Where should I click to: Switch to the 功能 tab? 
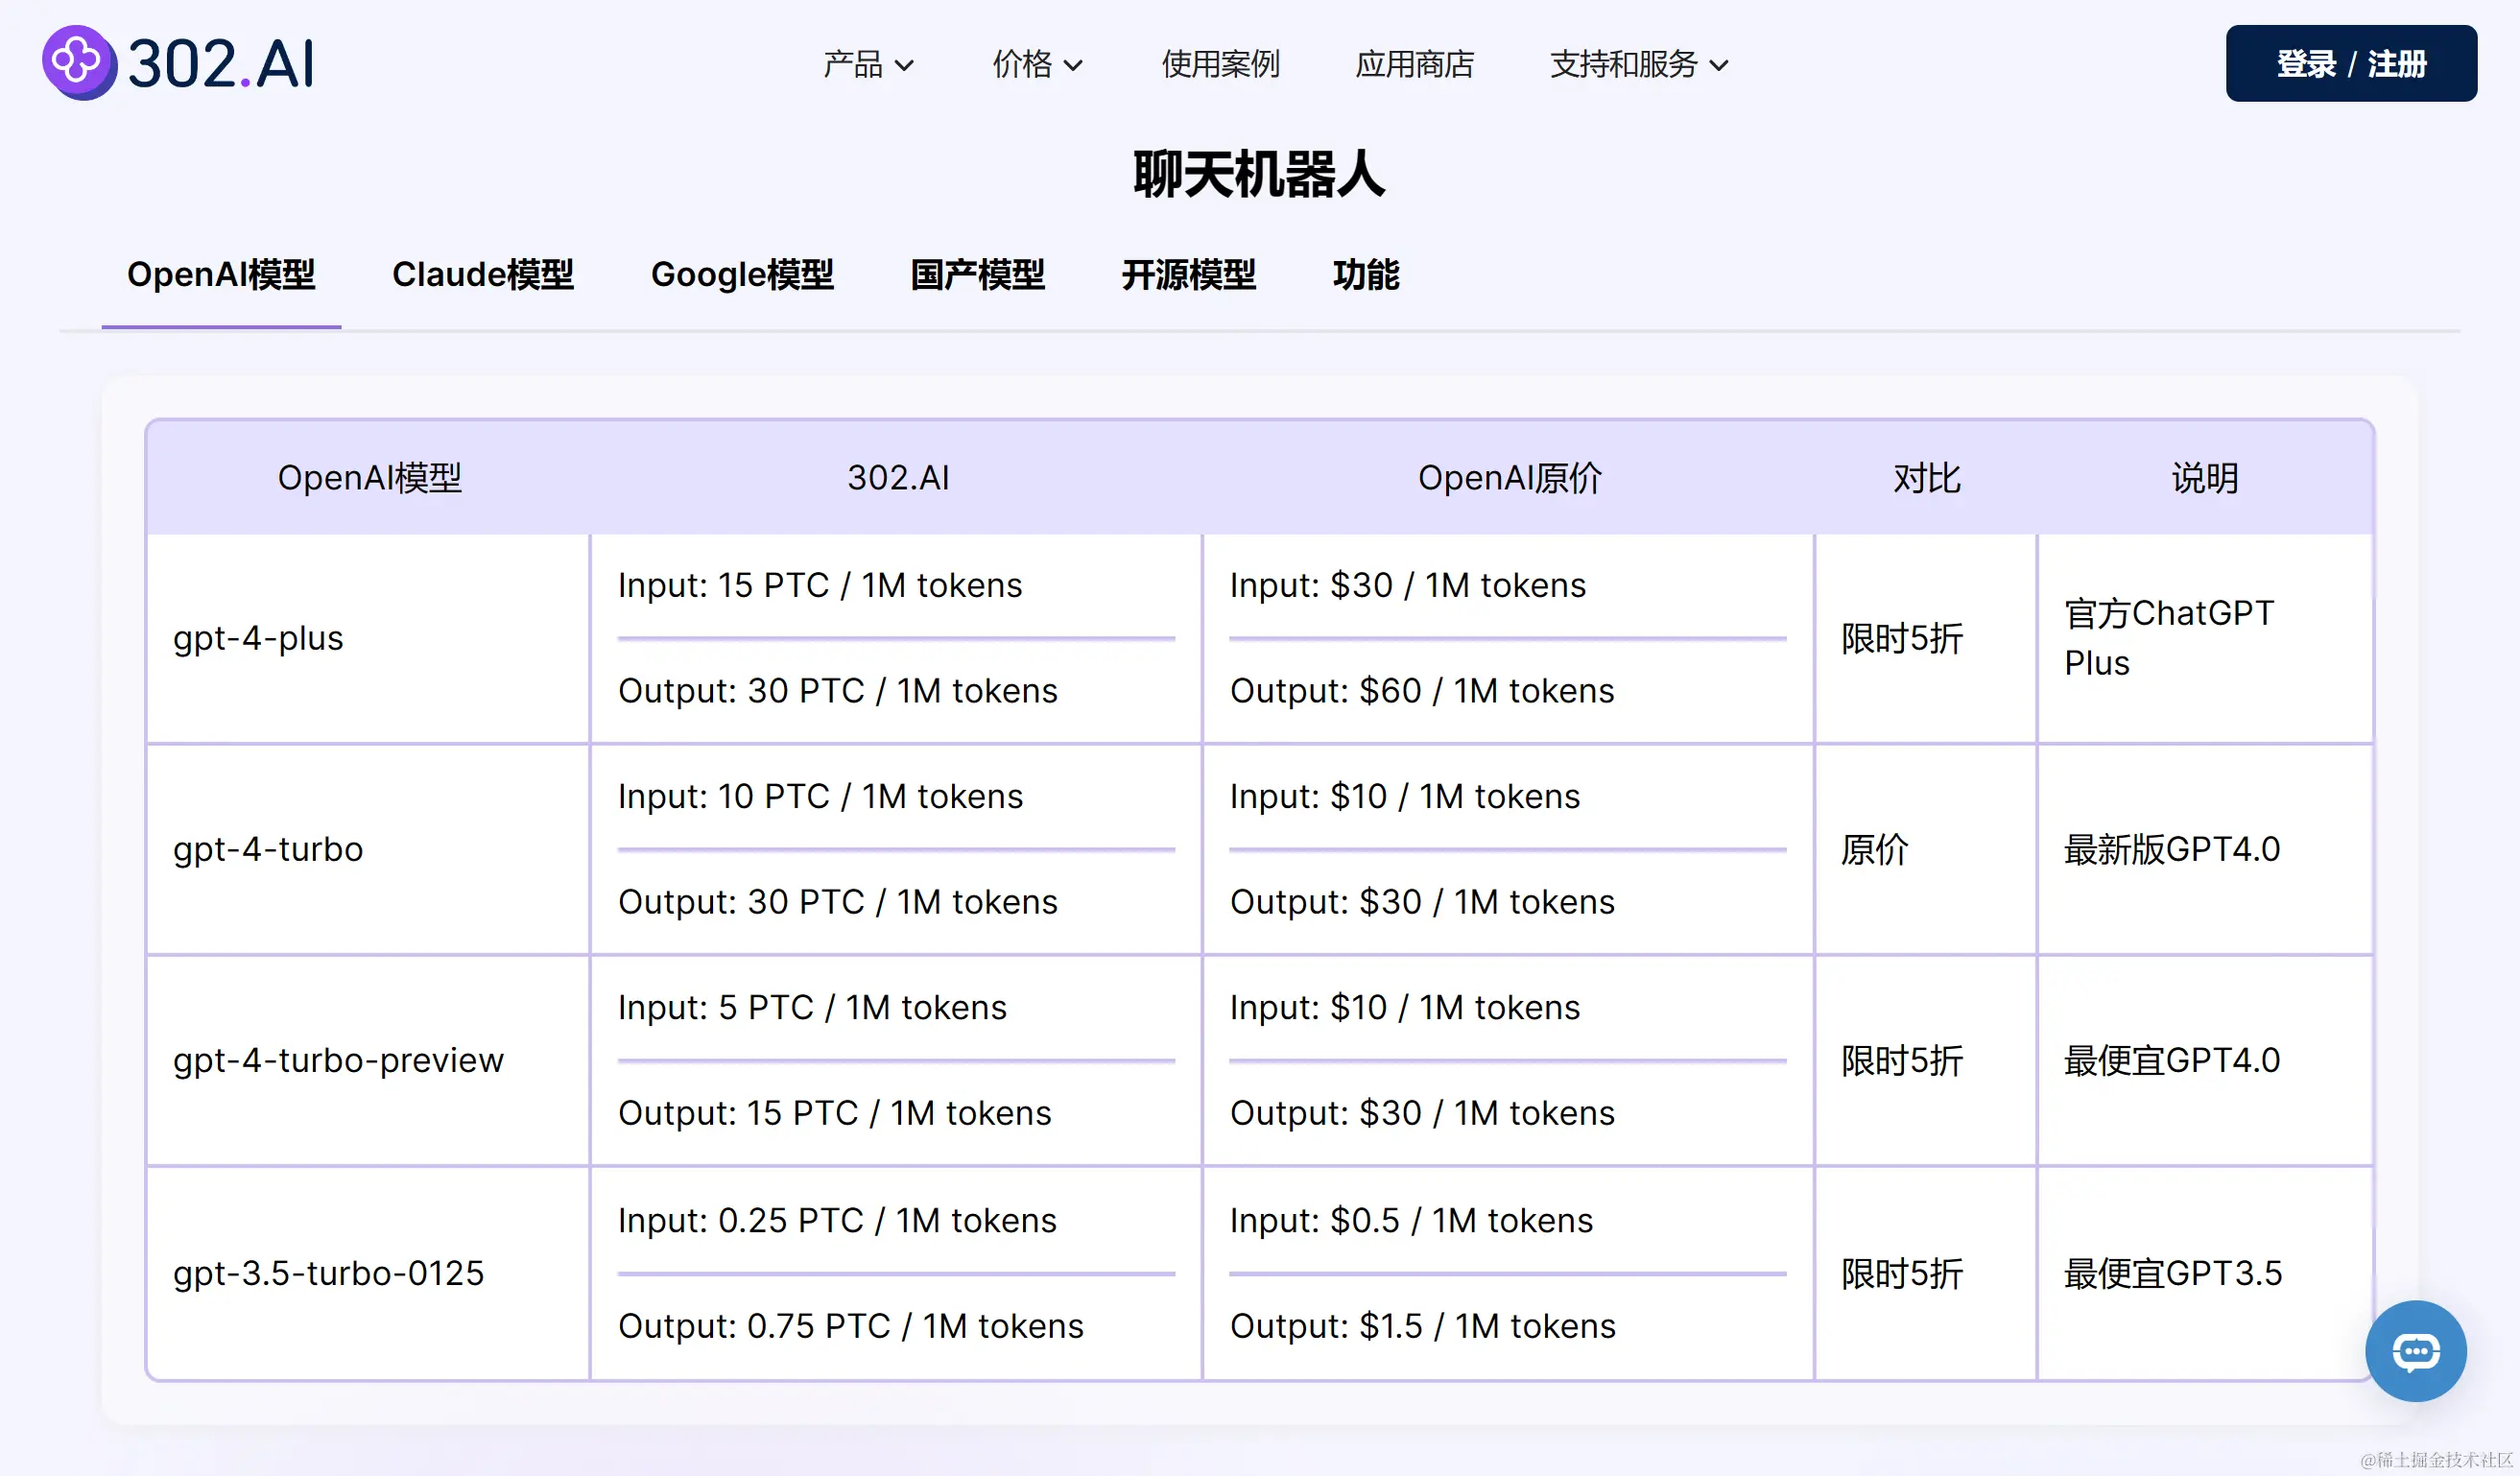1365,274
